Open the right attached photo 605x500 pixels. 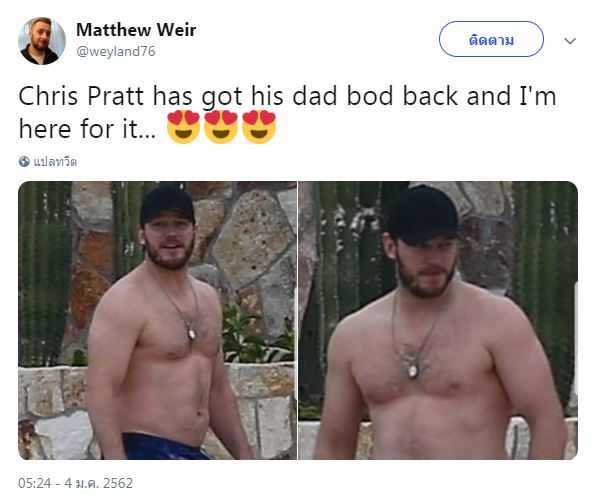(438, 320)
